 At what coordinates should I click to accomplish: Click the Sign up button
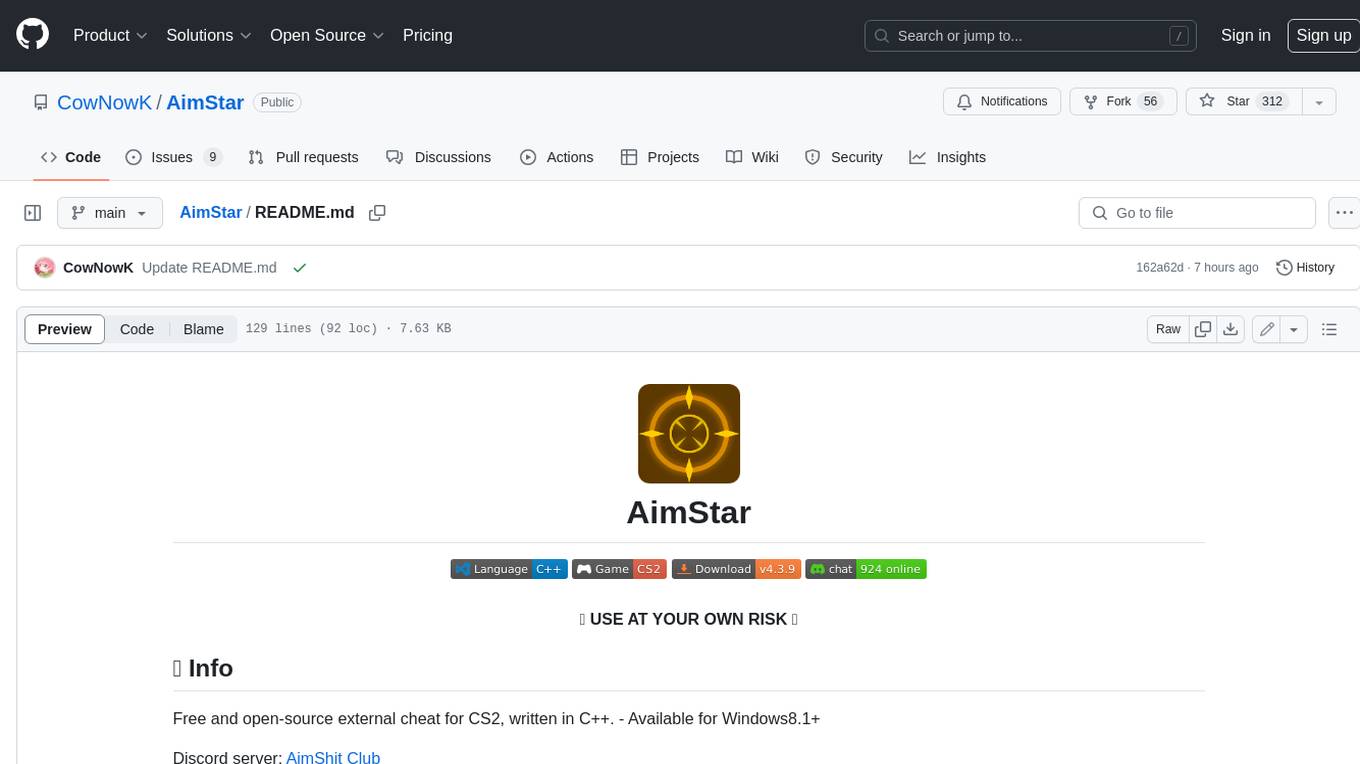click(1323, 35)
